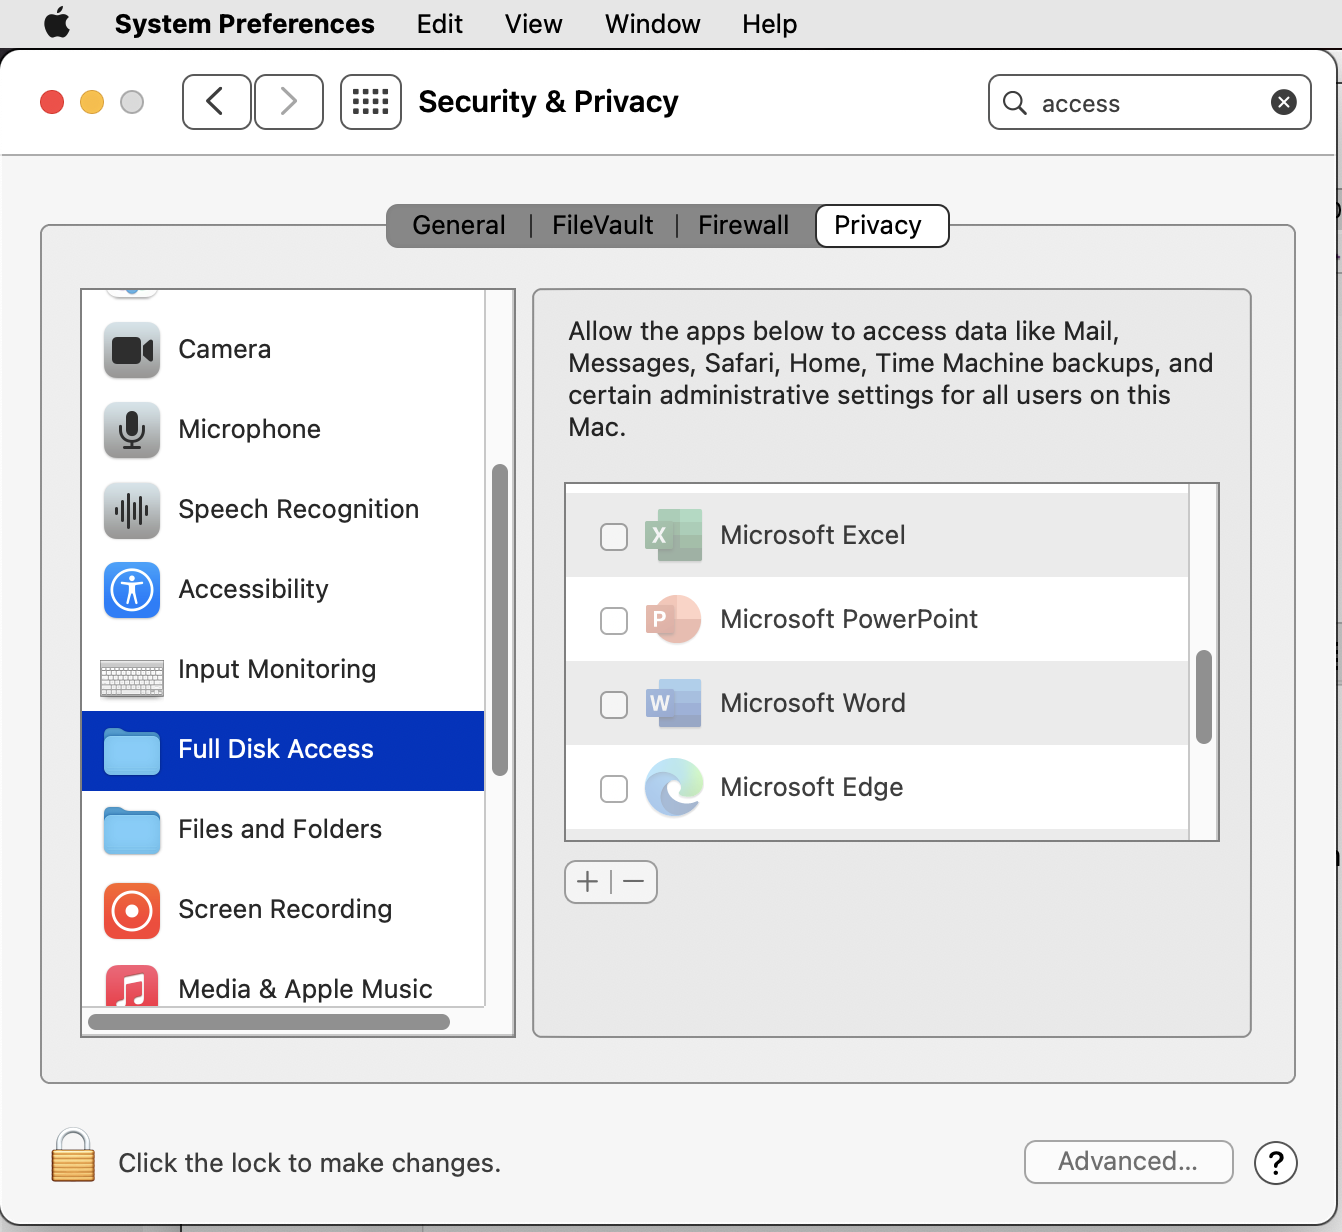This screenshot has height=1232, width=1342.
Task: Click the Microsoft Edge app icon
Action: [x=673, y=787]
